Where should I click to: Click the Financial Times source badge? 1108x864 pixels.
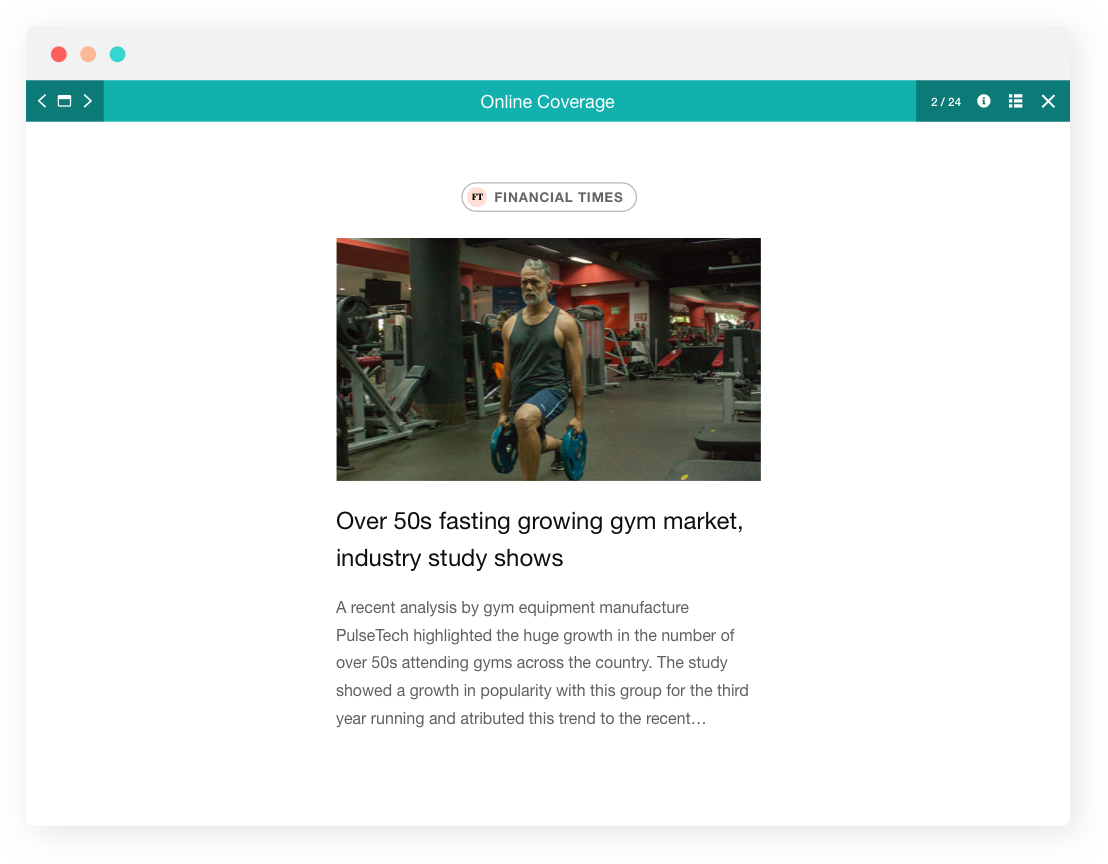pyautogui.click(x=549, y=197)
